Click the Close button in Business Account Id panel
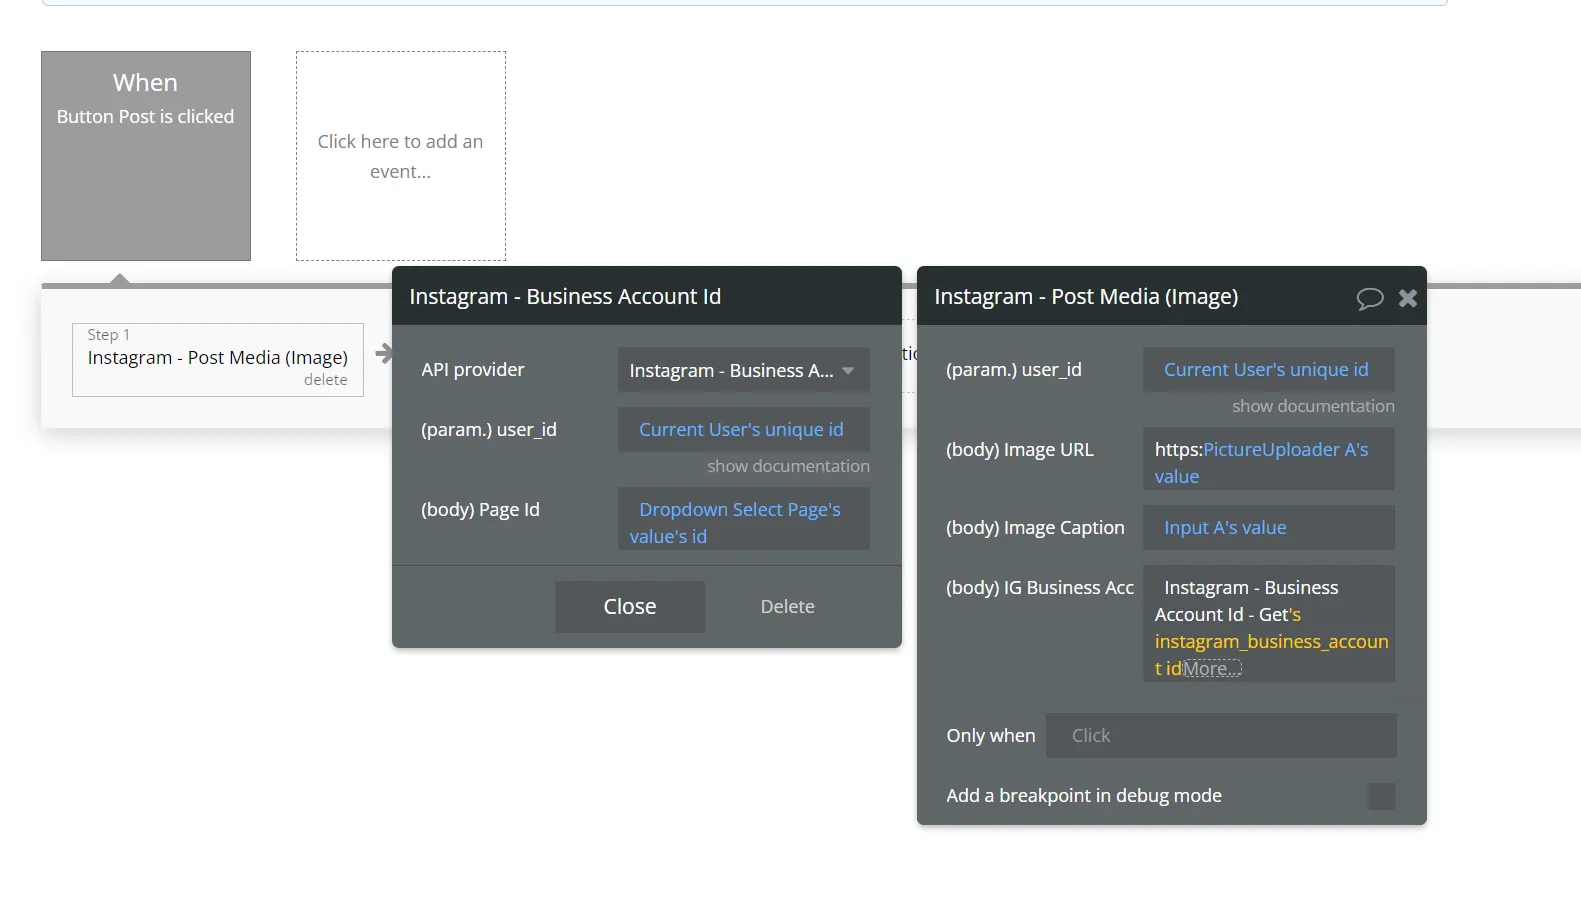Viewport: 1581px width, 920px height. [630, 607]
